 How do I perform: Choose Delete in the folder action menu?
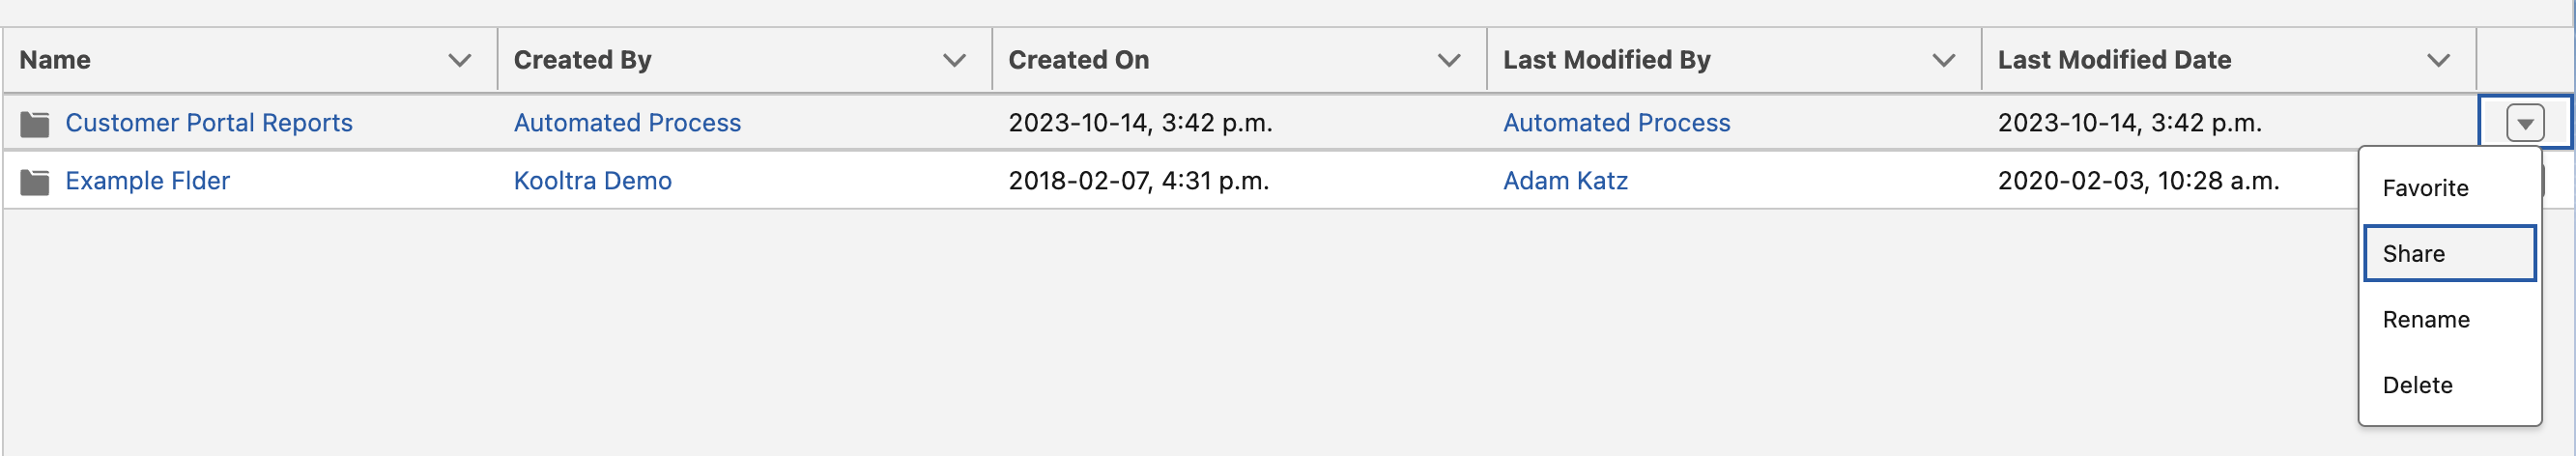(x=2417, y=386)
